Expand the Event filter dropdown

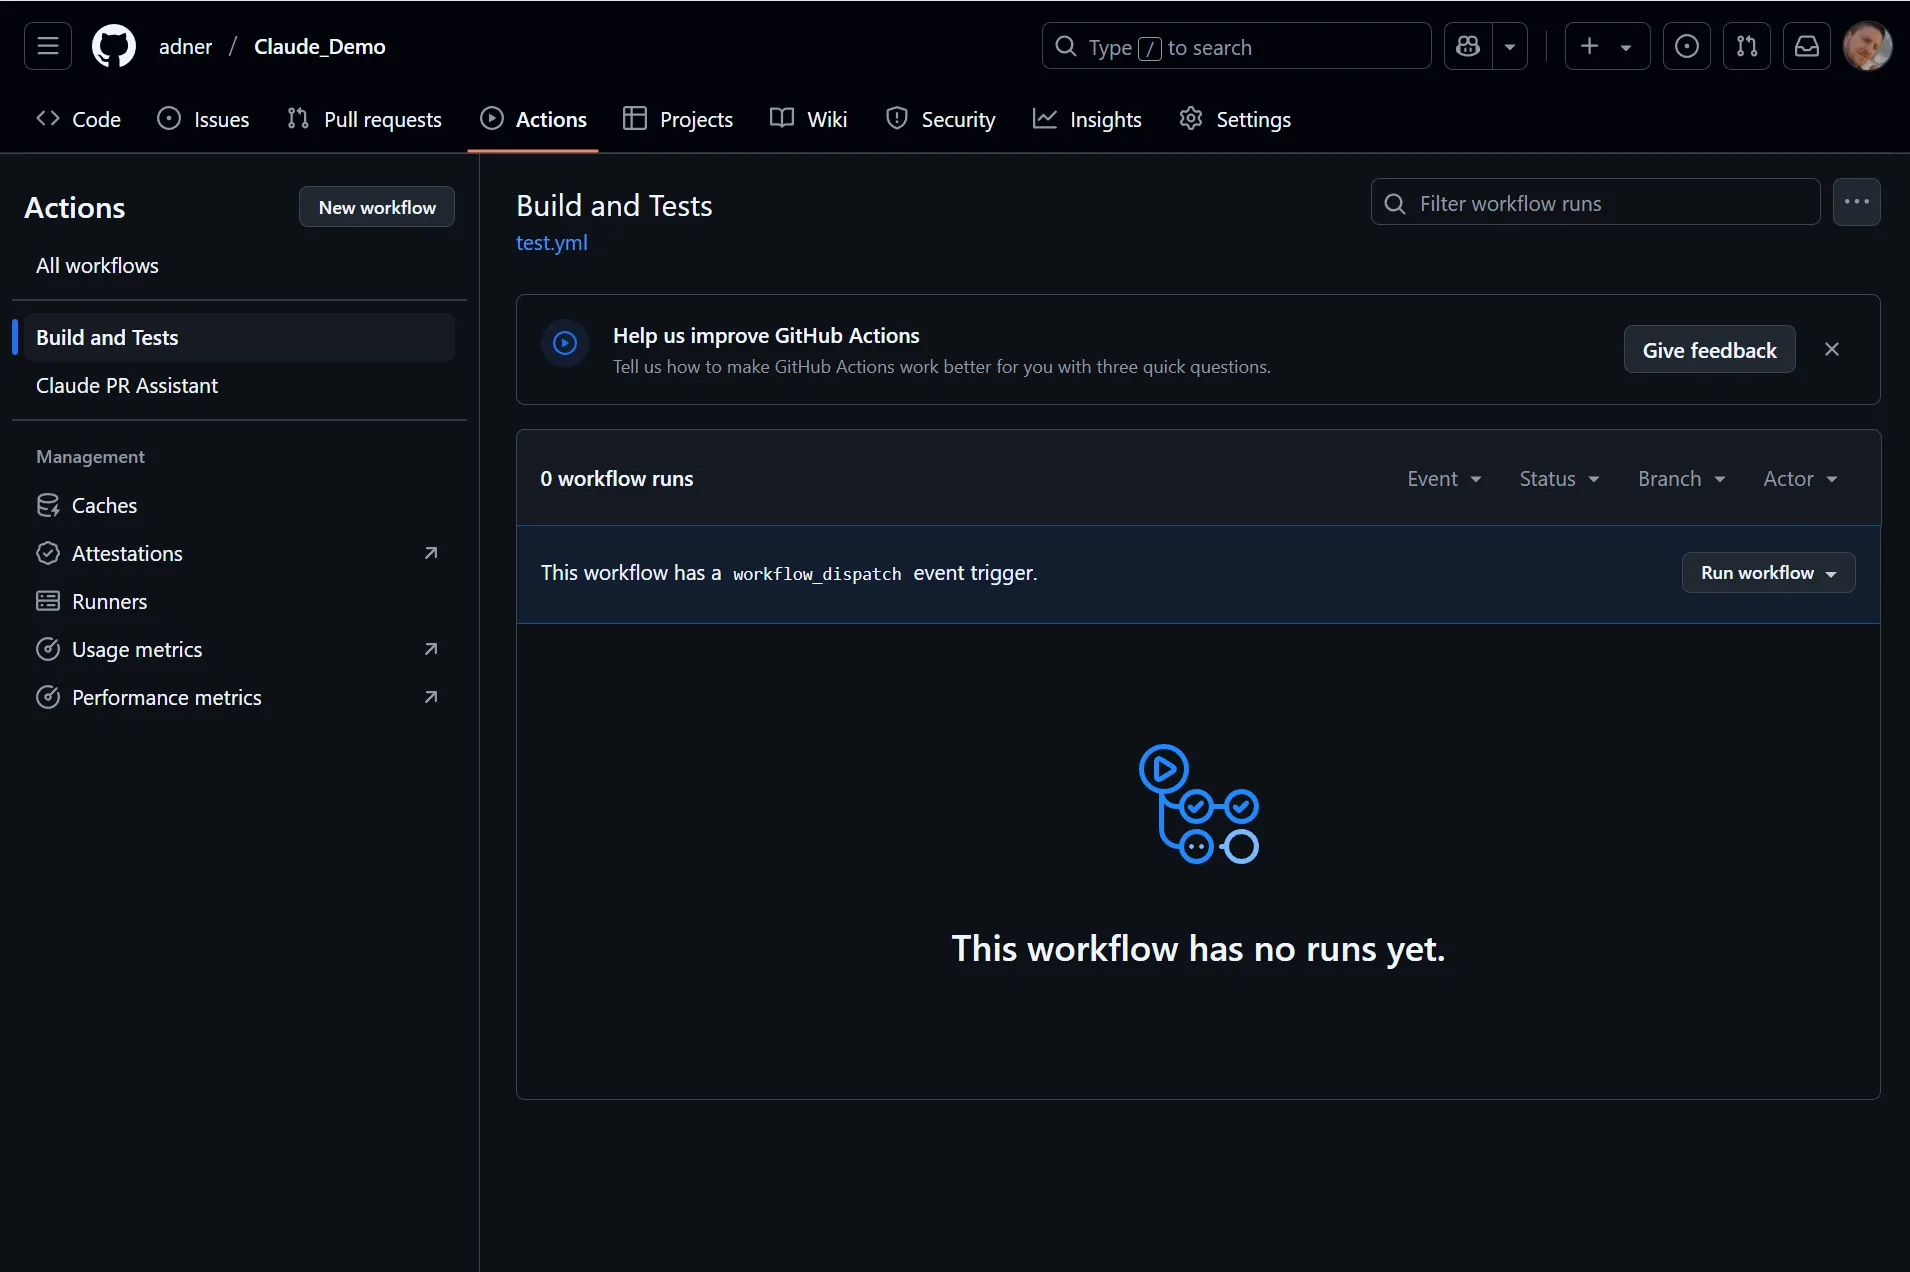point(1444,478)
